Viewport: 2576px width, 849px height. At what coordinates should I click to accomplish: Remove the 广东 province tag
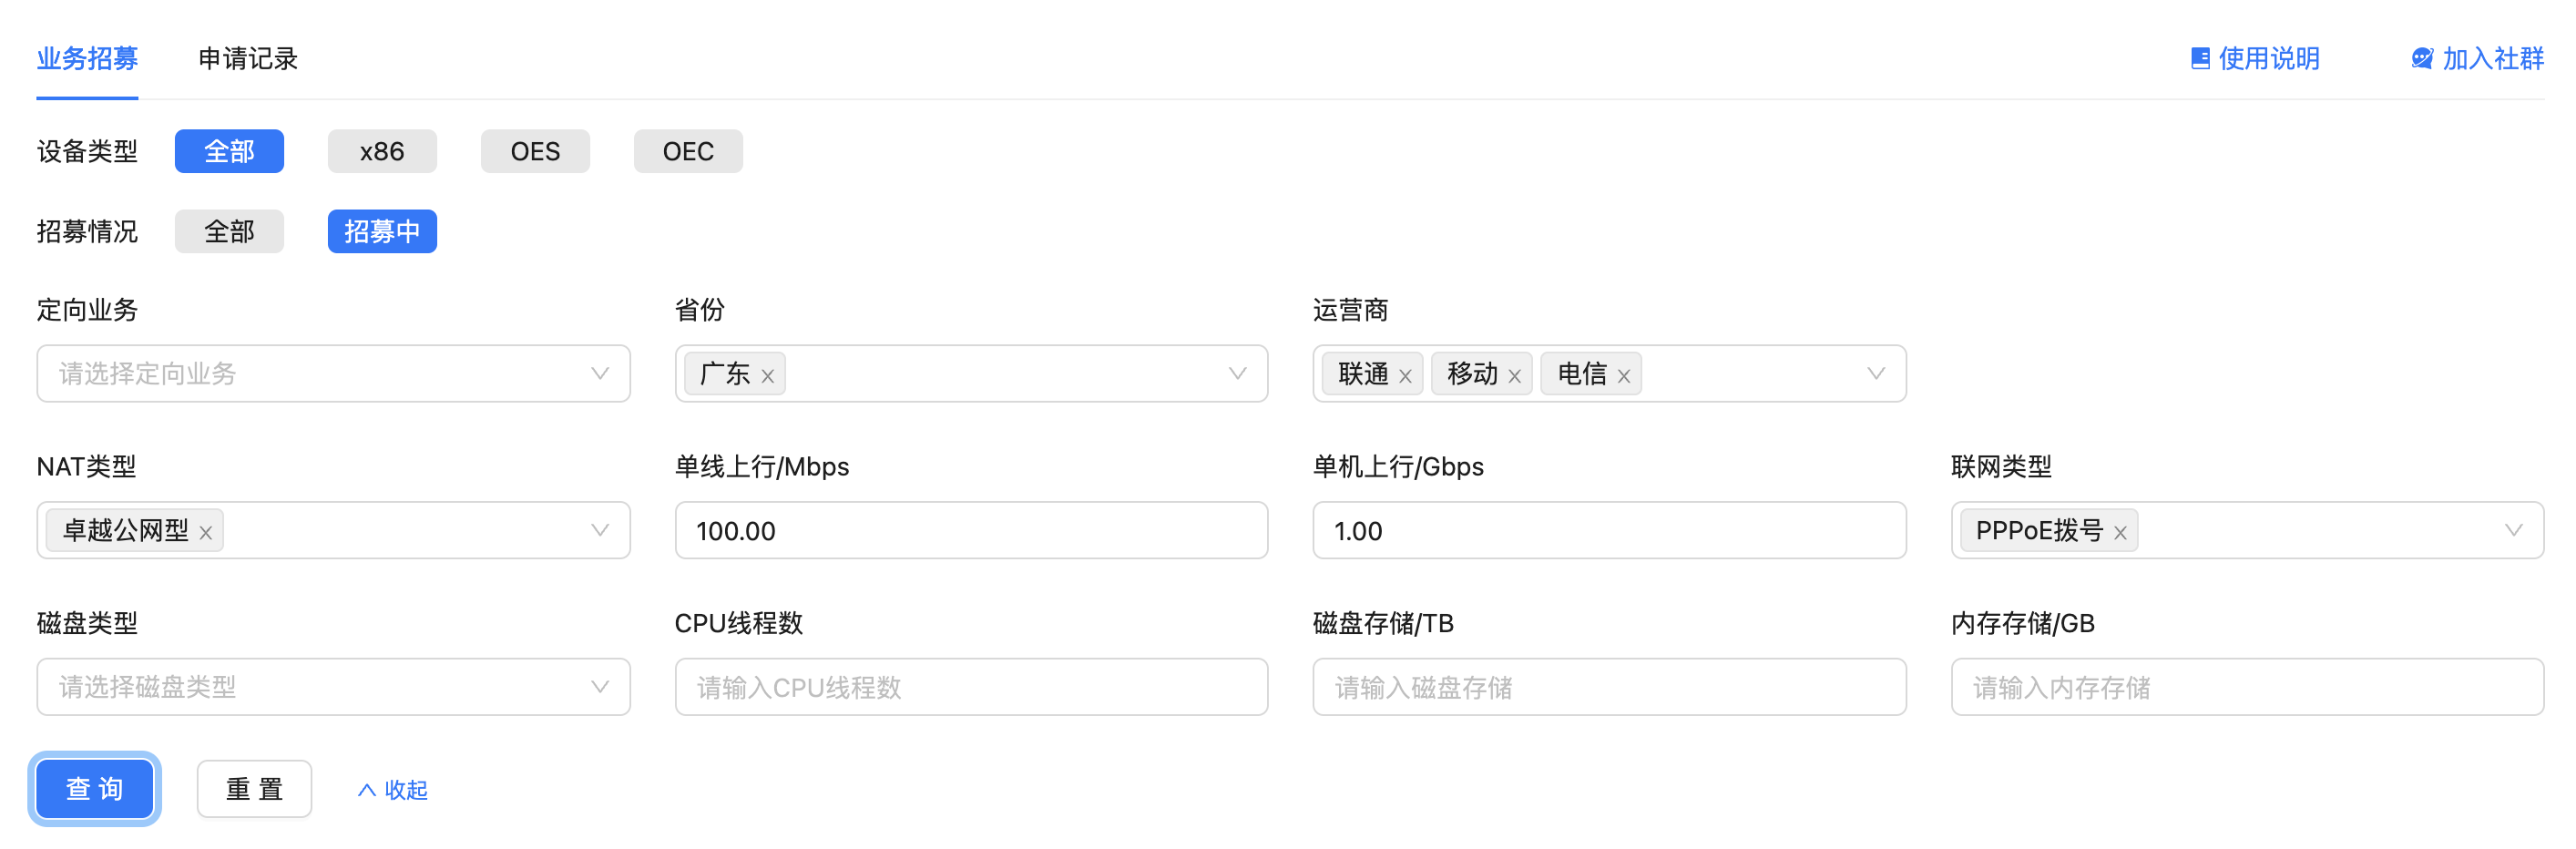[x=767, y=376]
